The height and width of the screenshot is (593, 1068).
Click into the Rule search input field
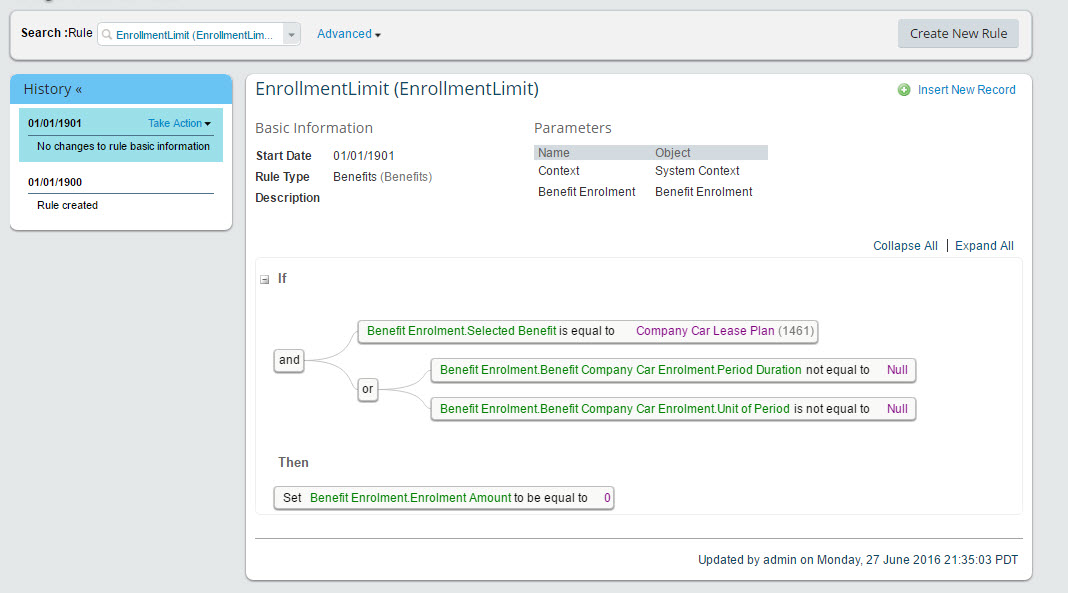(x=194, y=35)
